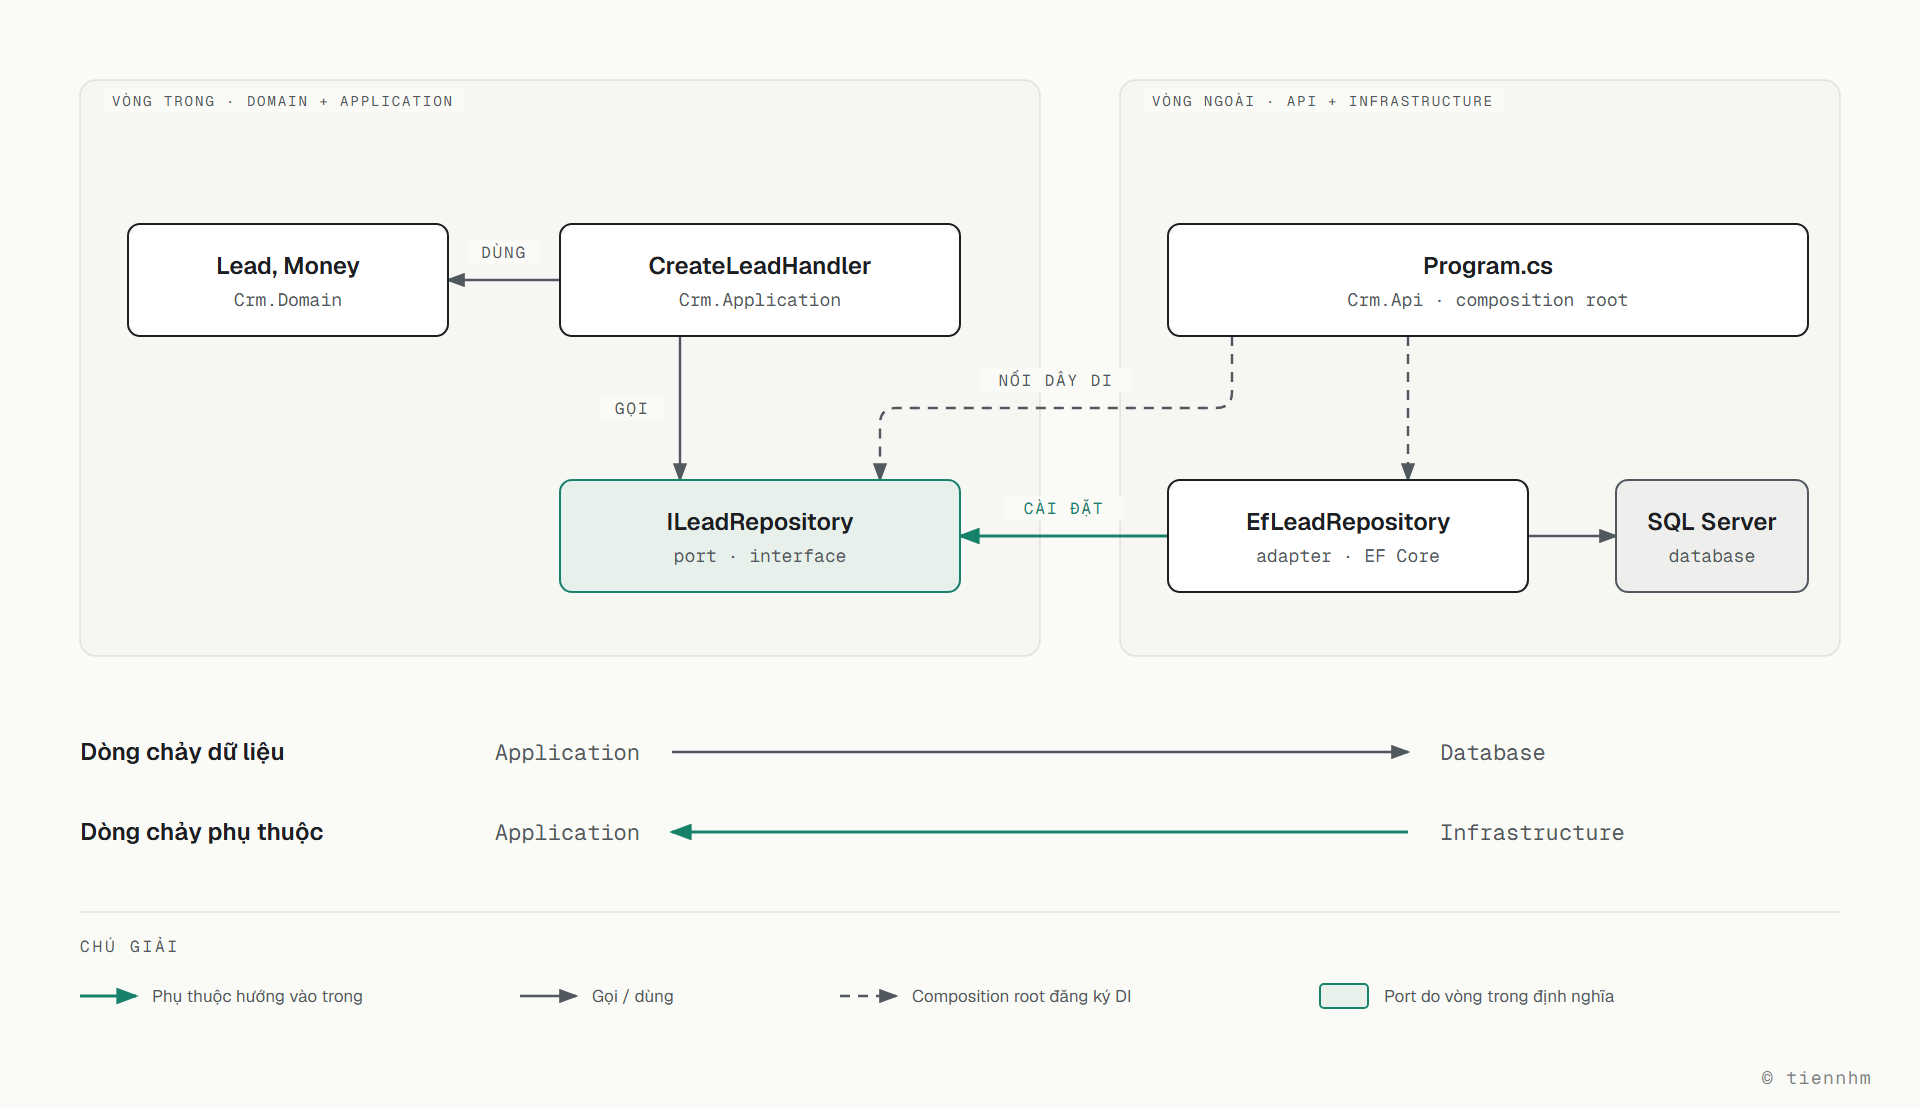Select the Lead, Money domain box
Image resolution: width=1920 pixels, height=1108 pixels.
[288, 280]
